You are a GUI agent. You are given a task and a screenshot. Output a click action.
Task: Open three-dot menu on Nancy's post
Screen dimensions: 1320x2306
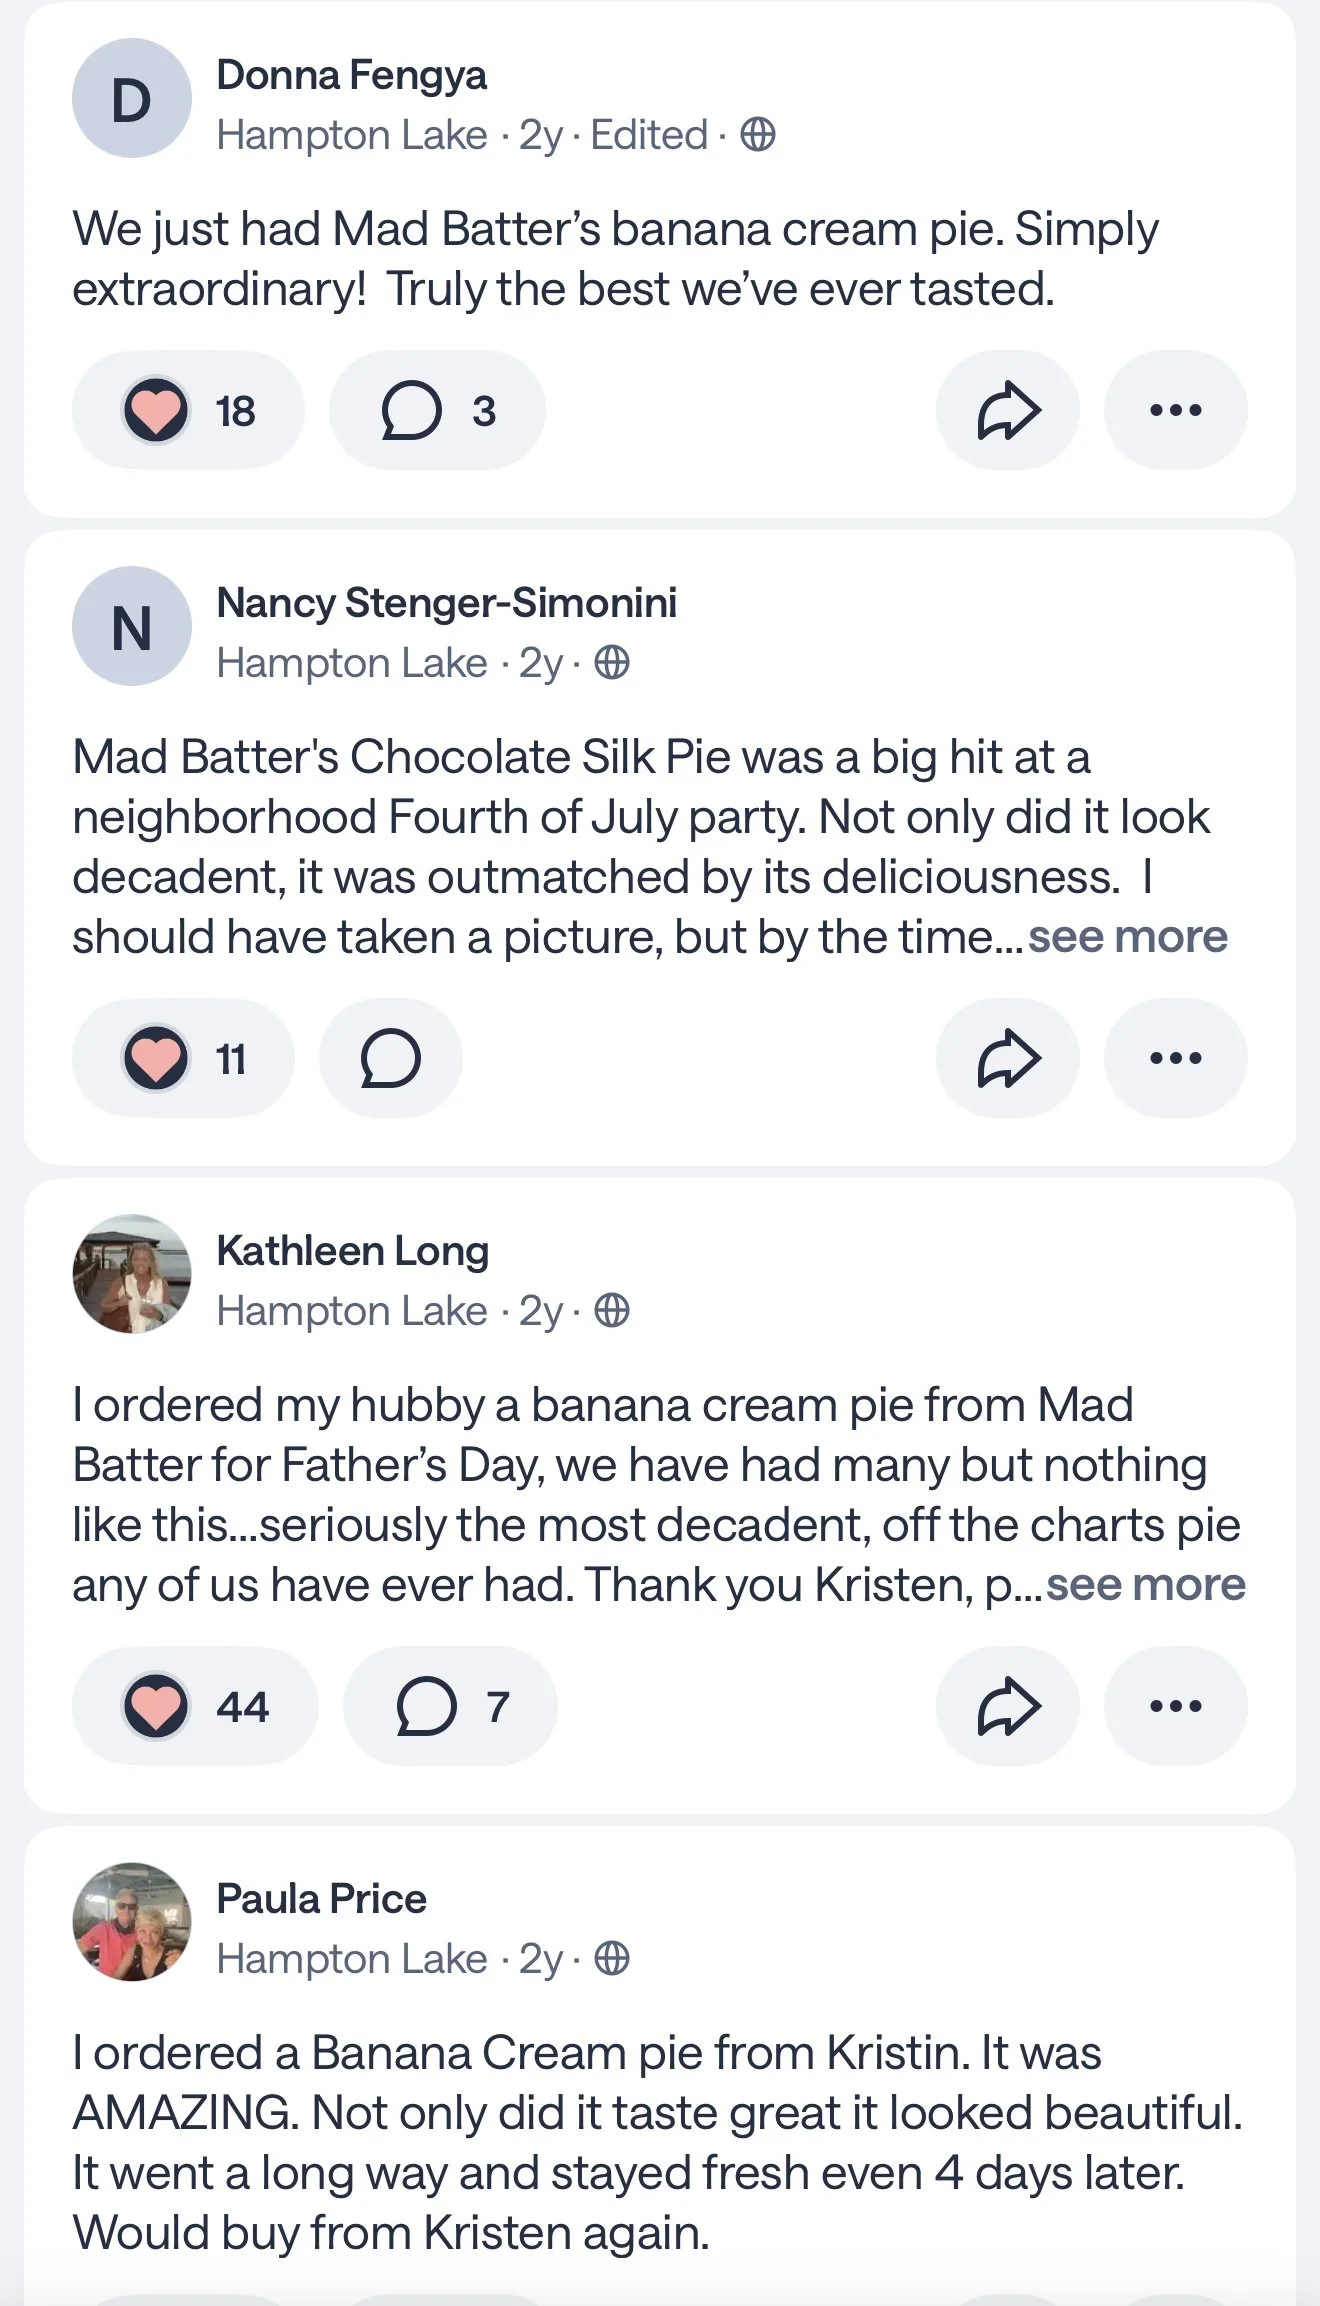tap(1175, 1058)
